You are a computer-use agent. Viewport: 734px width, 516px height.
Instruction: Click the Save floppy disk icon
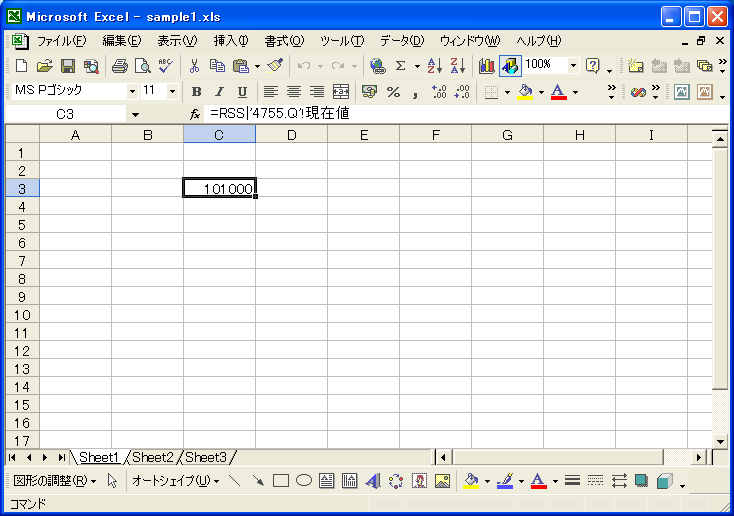(x=69, y=66)
